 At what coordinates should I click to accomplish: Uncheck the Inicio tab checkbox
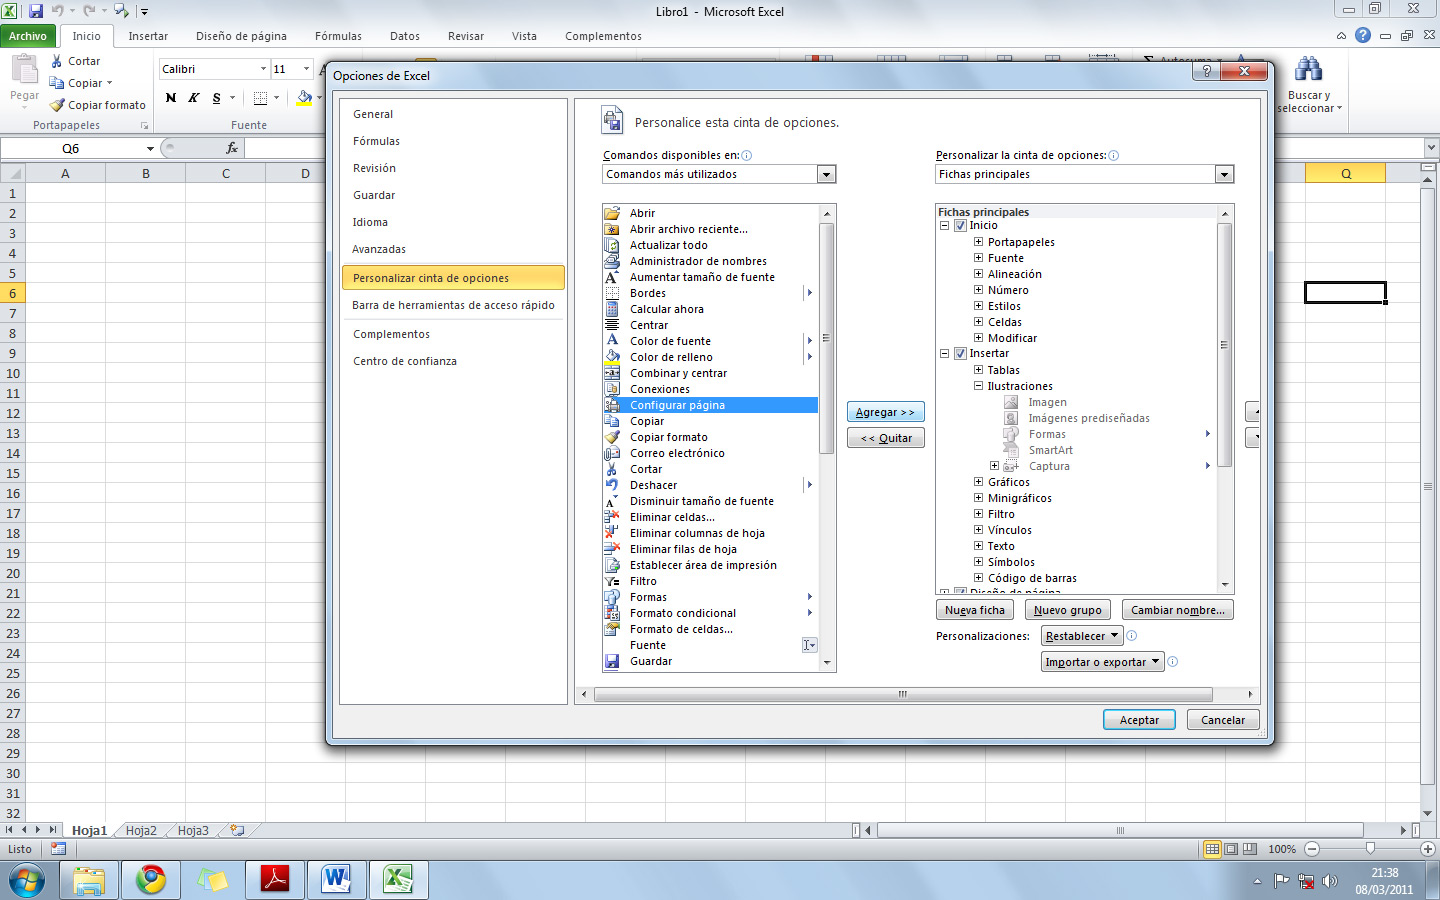(x=960, y=225)
